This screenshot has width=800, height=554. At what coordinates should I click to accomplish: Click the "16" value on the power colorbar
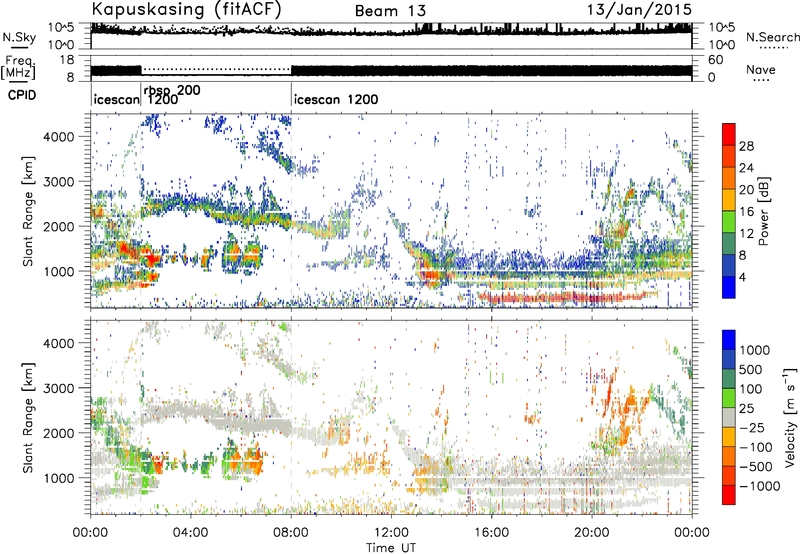[x=746, y=212]
